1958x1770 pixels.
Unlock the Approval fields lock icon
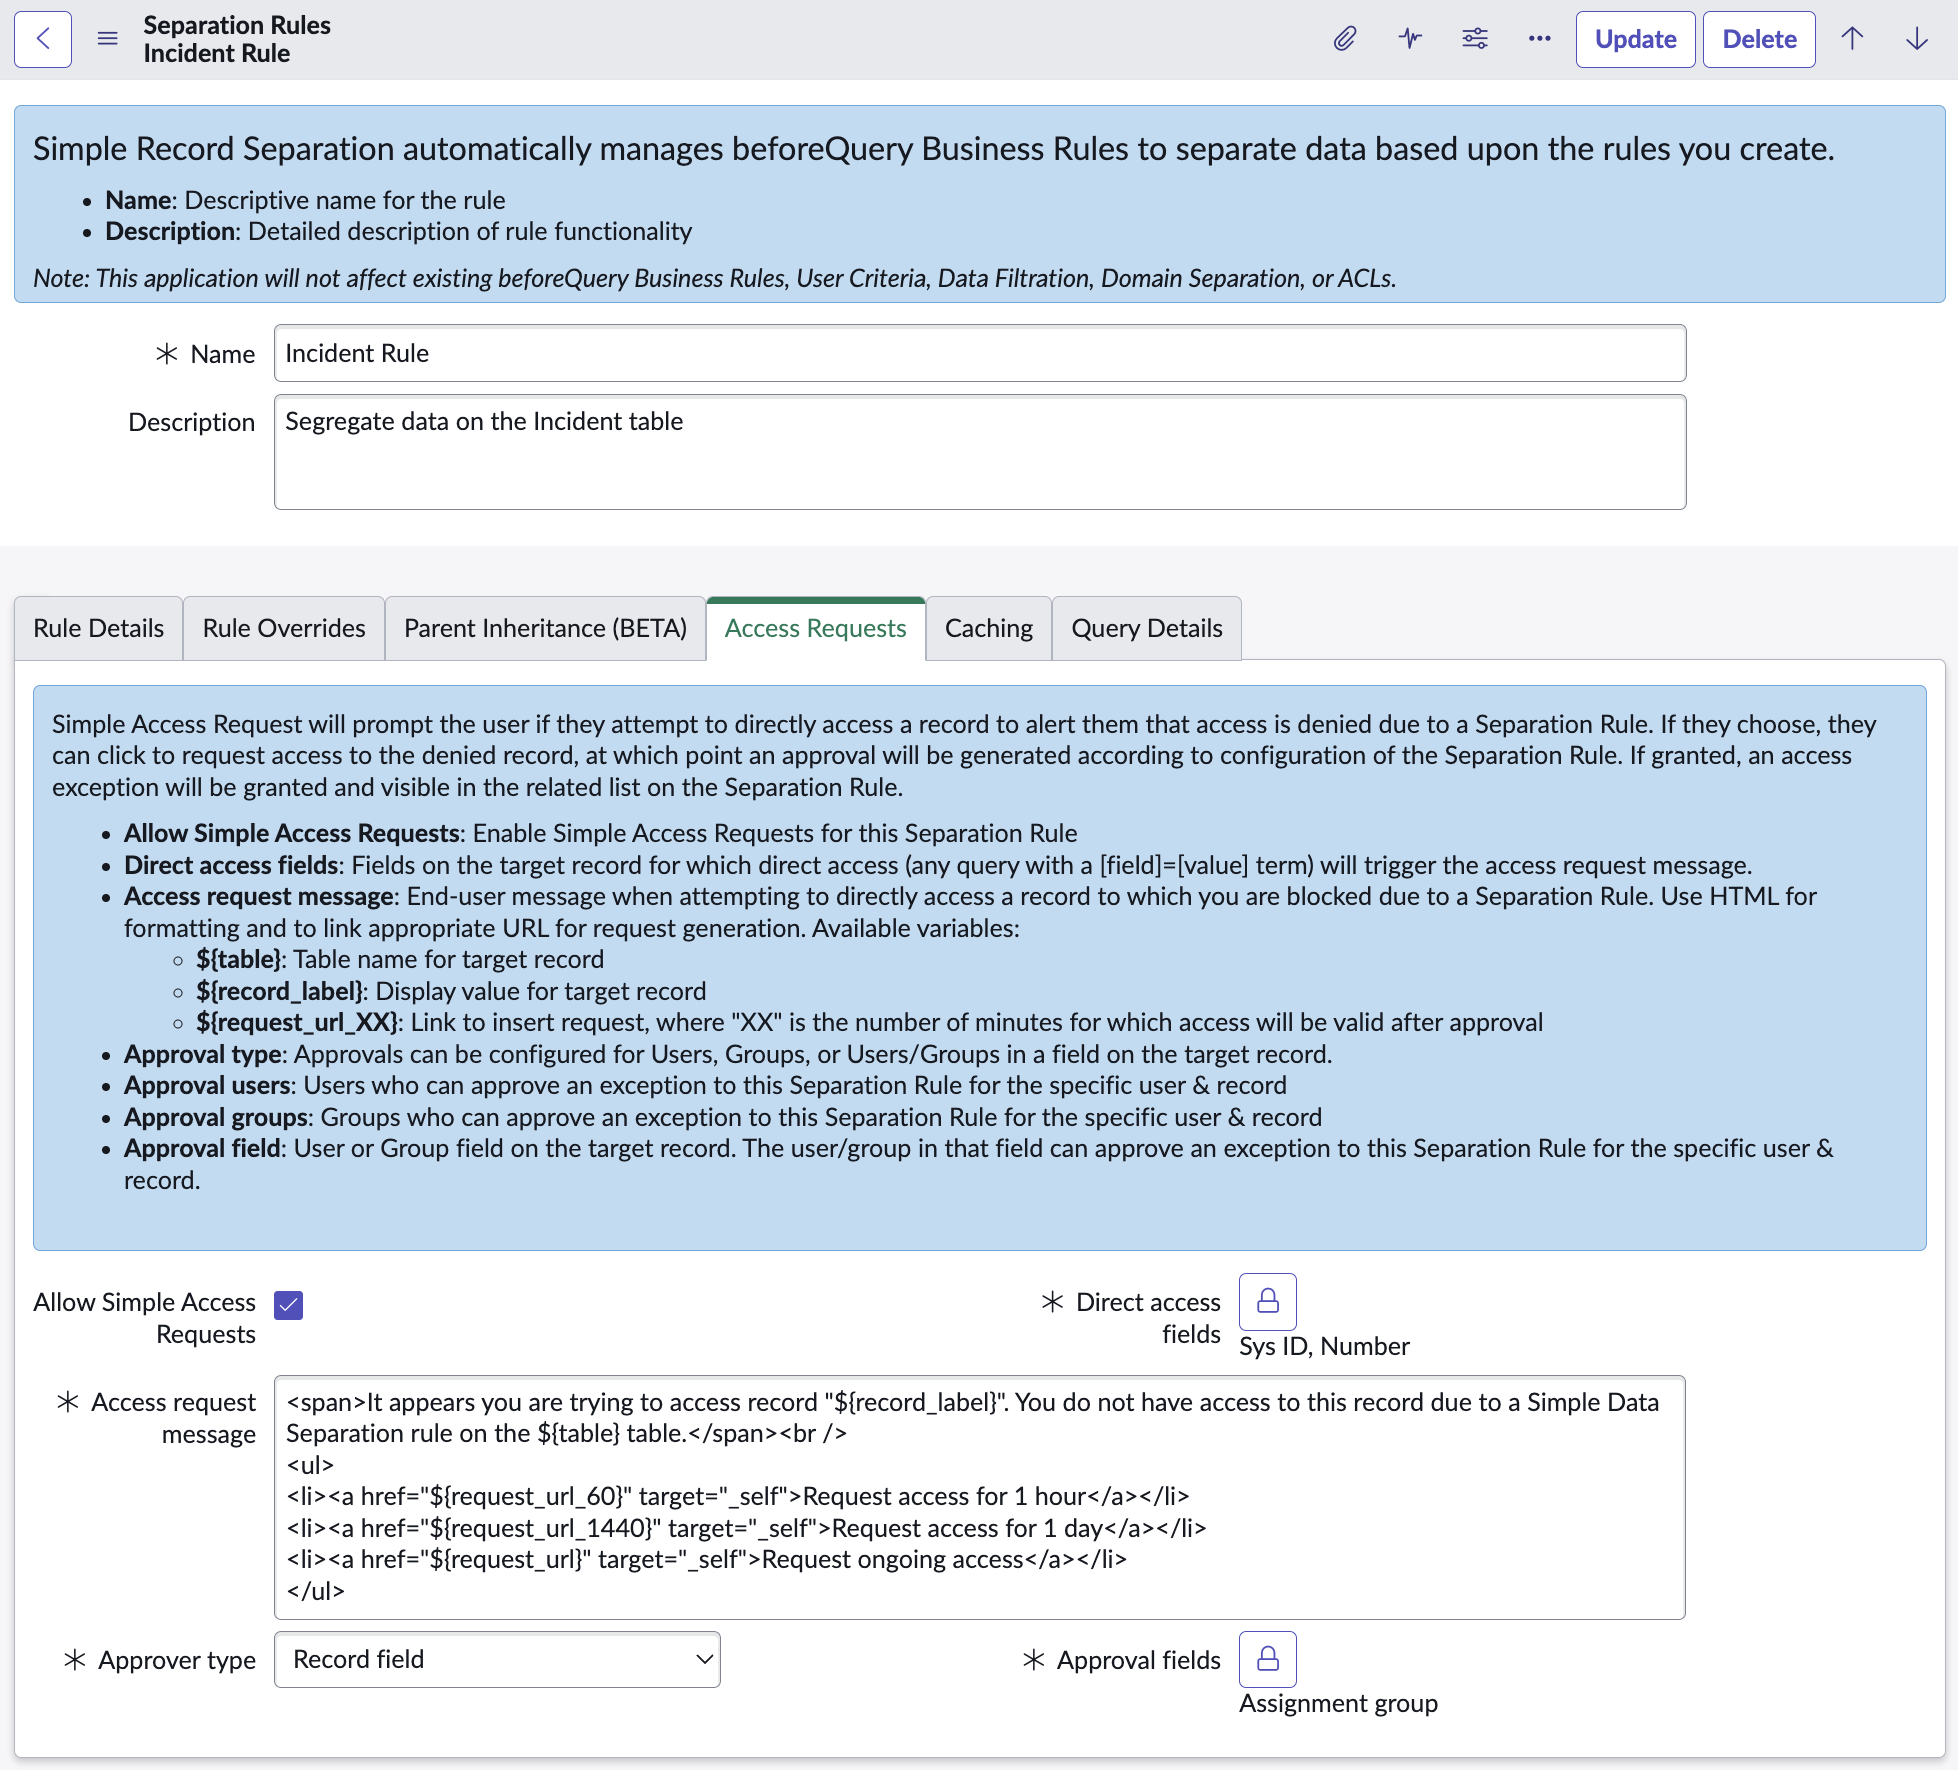(x=1268, y=1659)
